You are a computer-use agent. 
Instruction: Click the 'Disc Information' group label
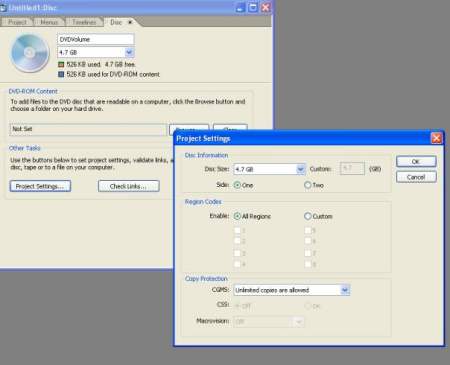coord(206,155)
